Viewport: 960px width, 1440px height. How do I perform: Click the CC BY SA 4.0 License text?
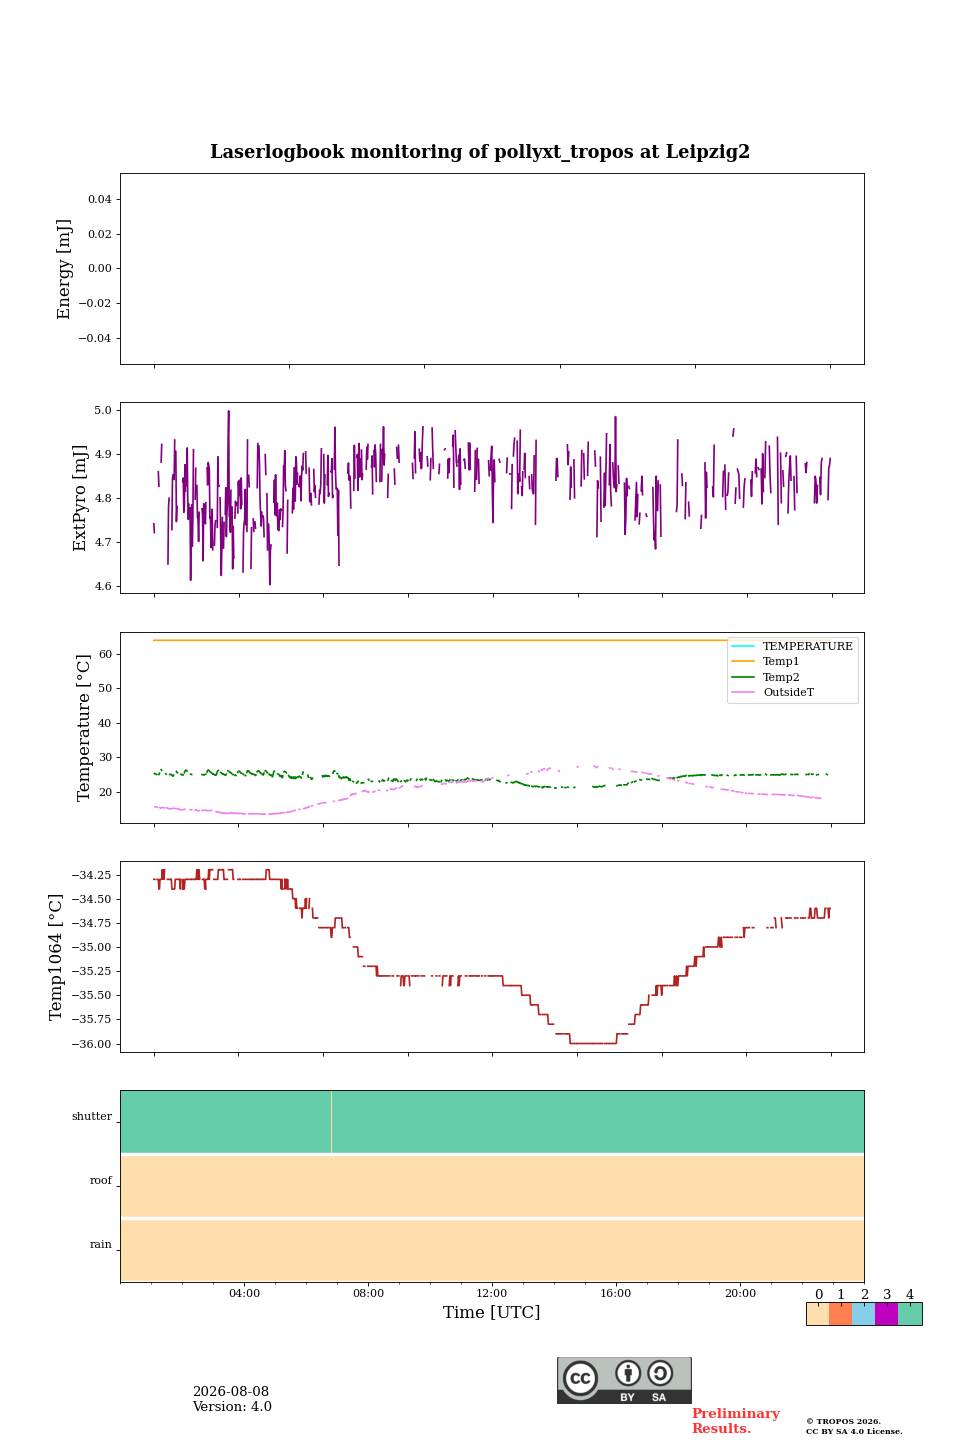[854, 1431]
